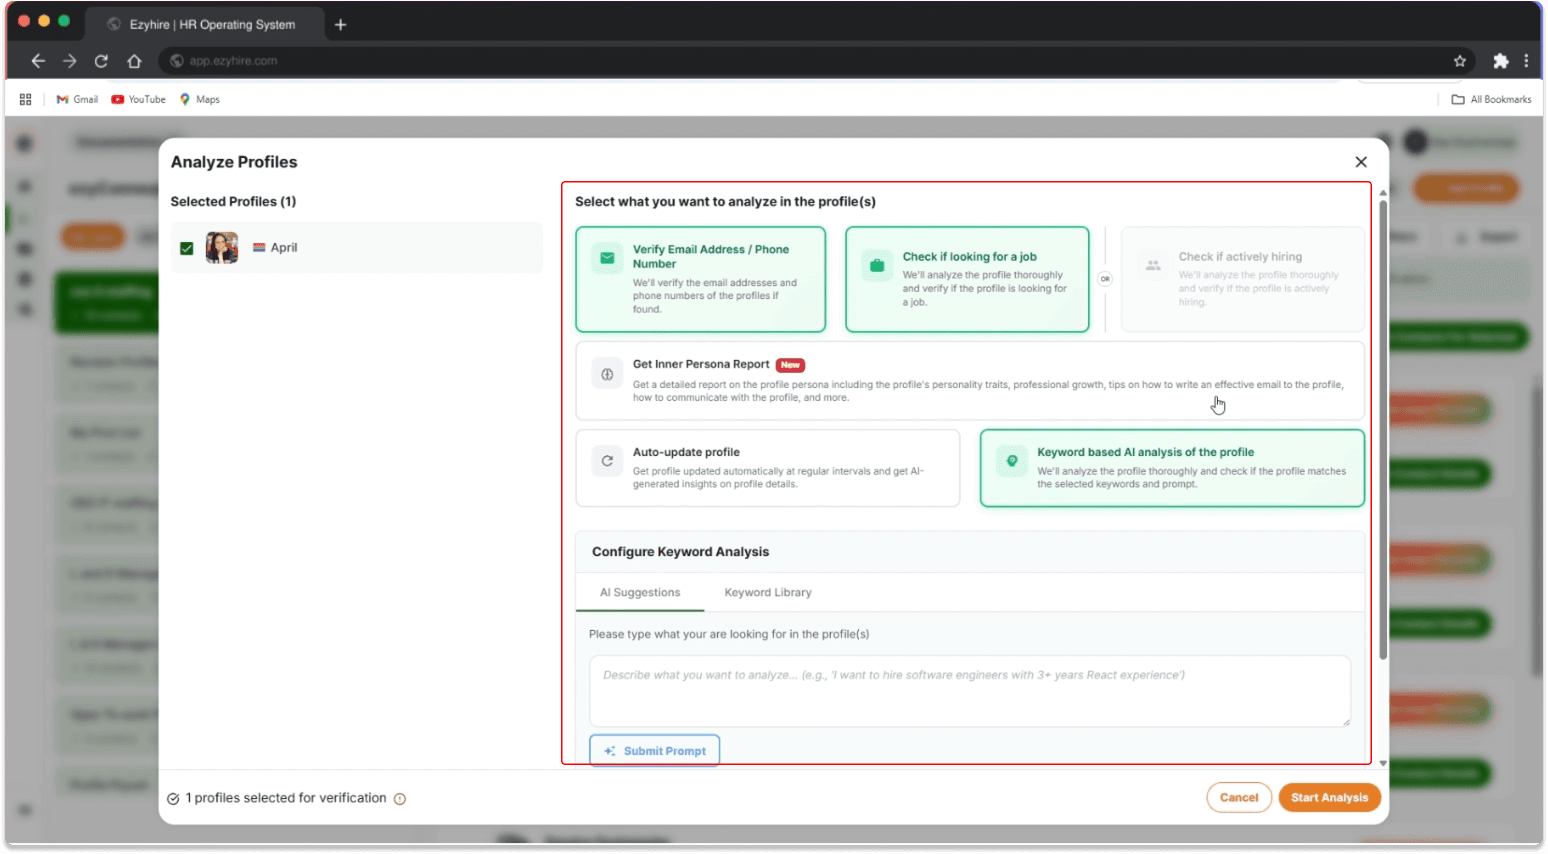Click the envelope icon on Verify Email card
This screenshot has height=854, width=1548.
pyautogui.click(x=607, y=258)
